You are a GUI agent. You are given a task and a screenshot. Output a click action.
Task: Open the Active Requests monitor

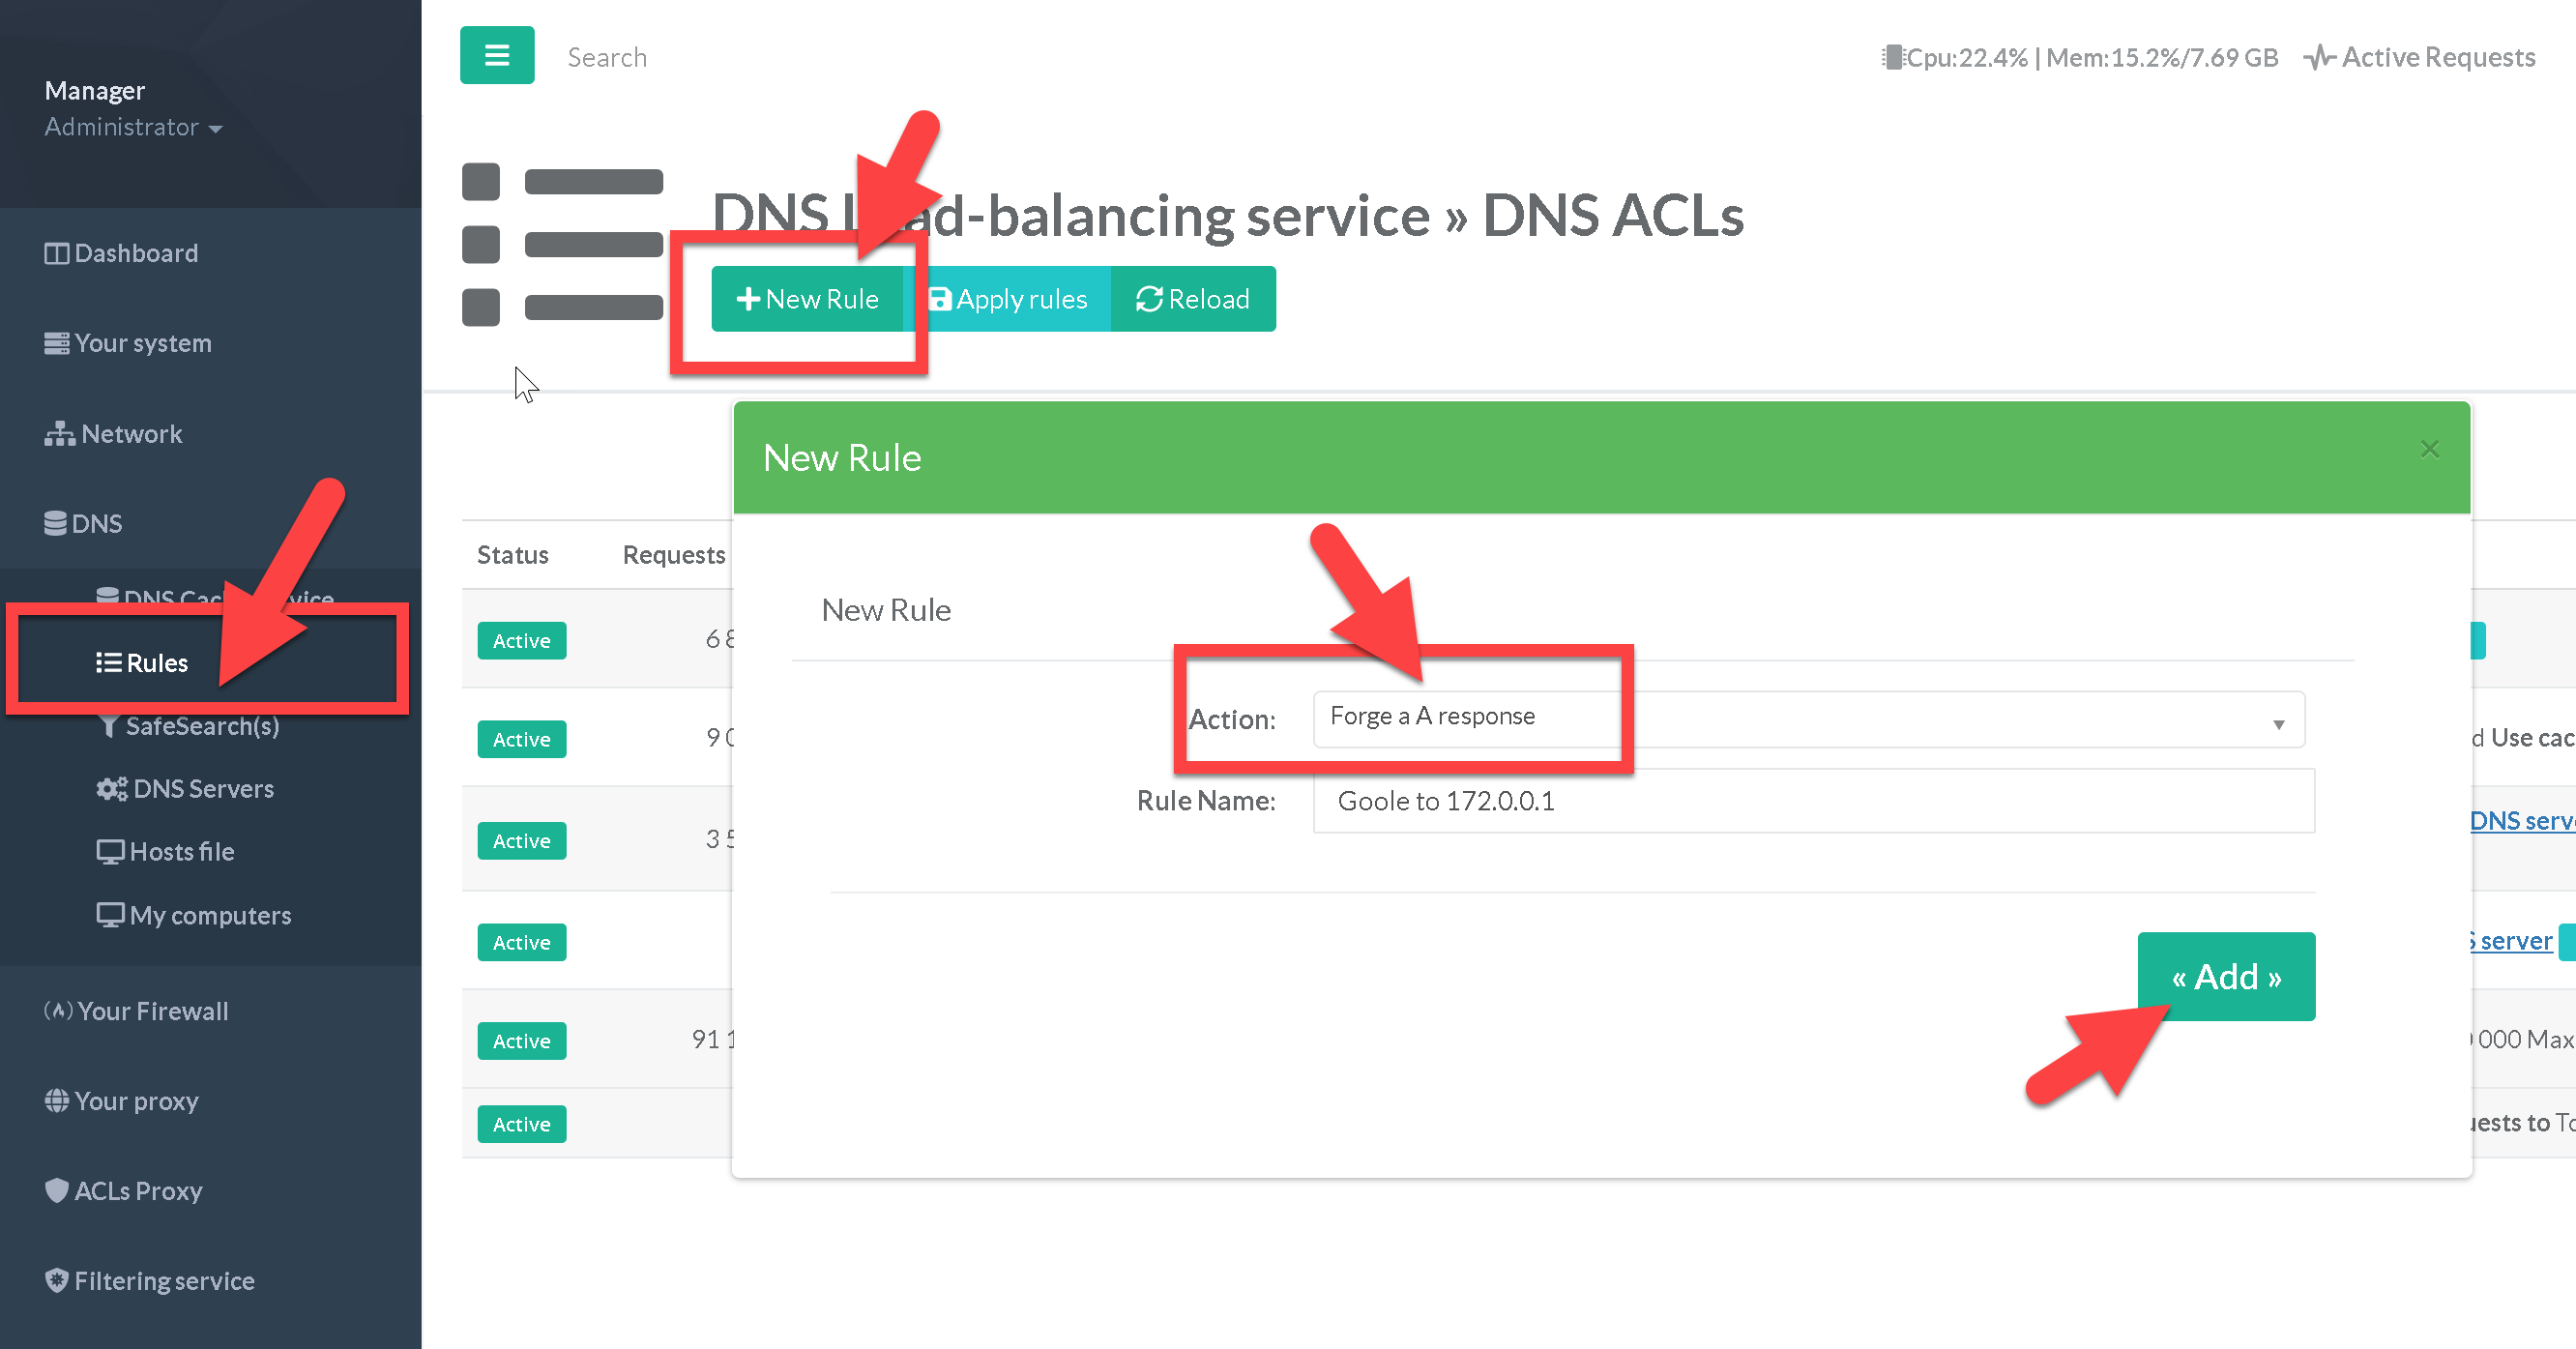coord(2420,58)
